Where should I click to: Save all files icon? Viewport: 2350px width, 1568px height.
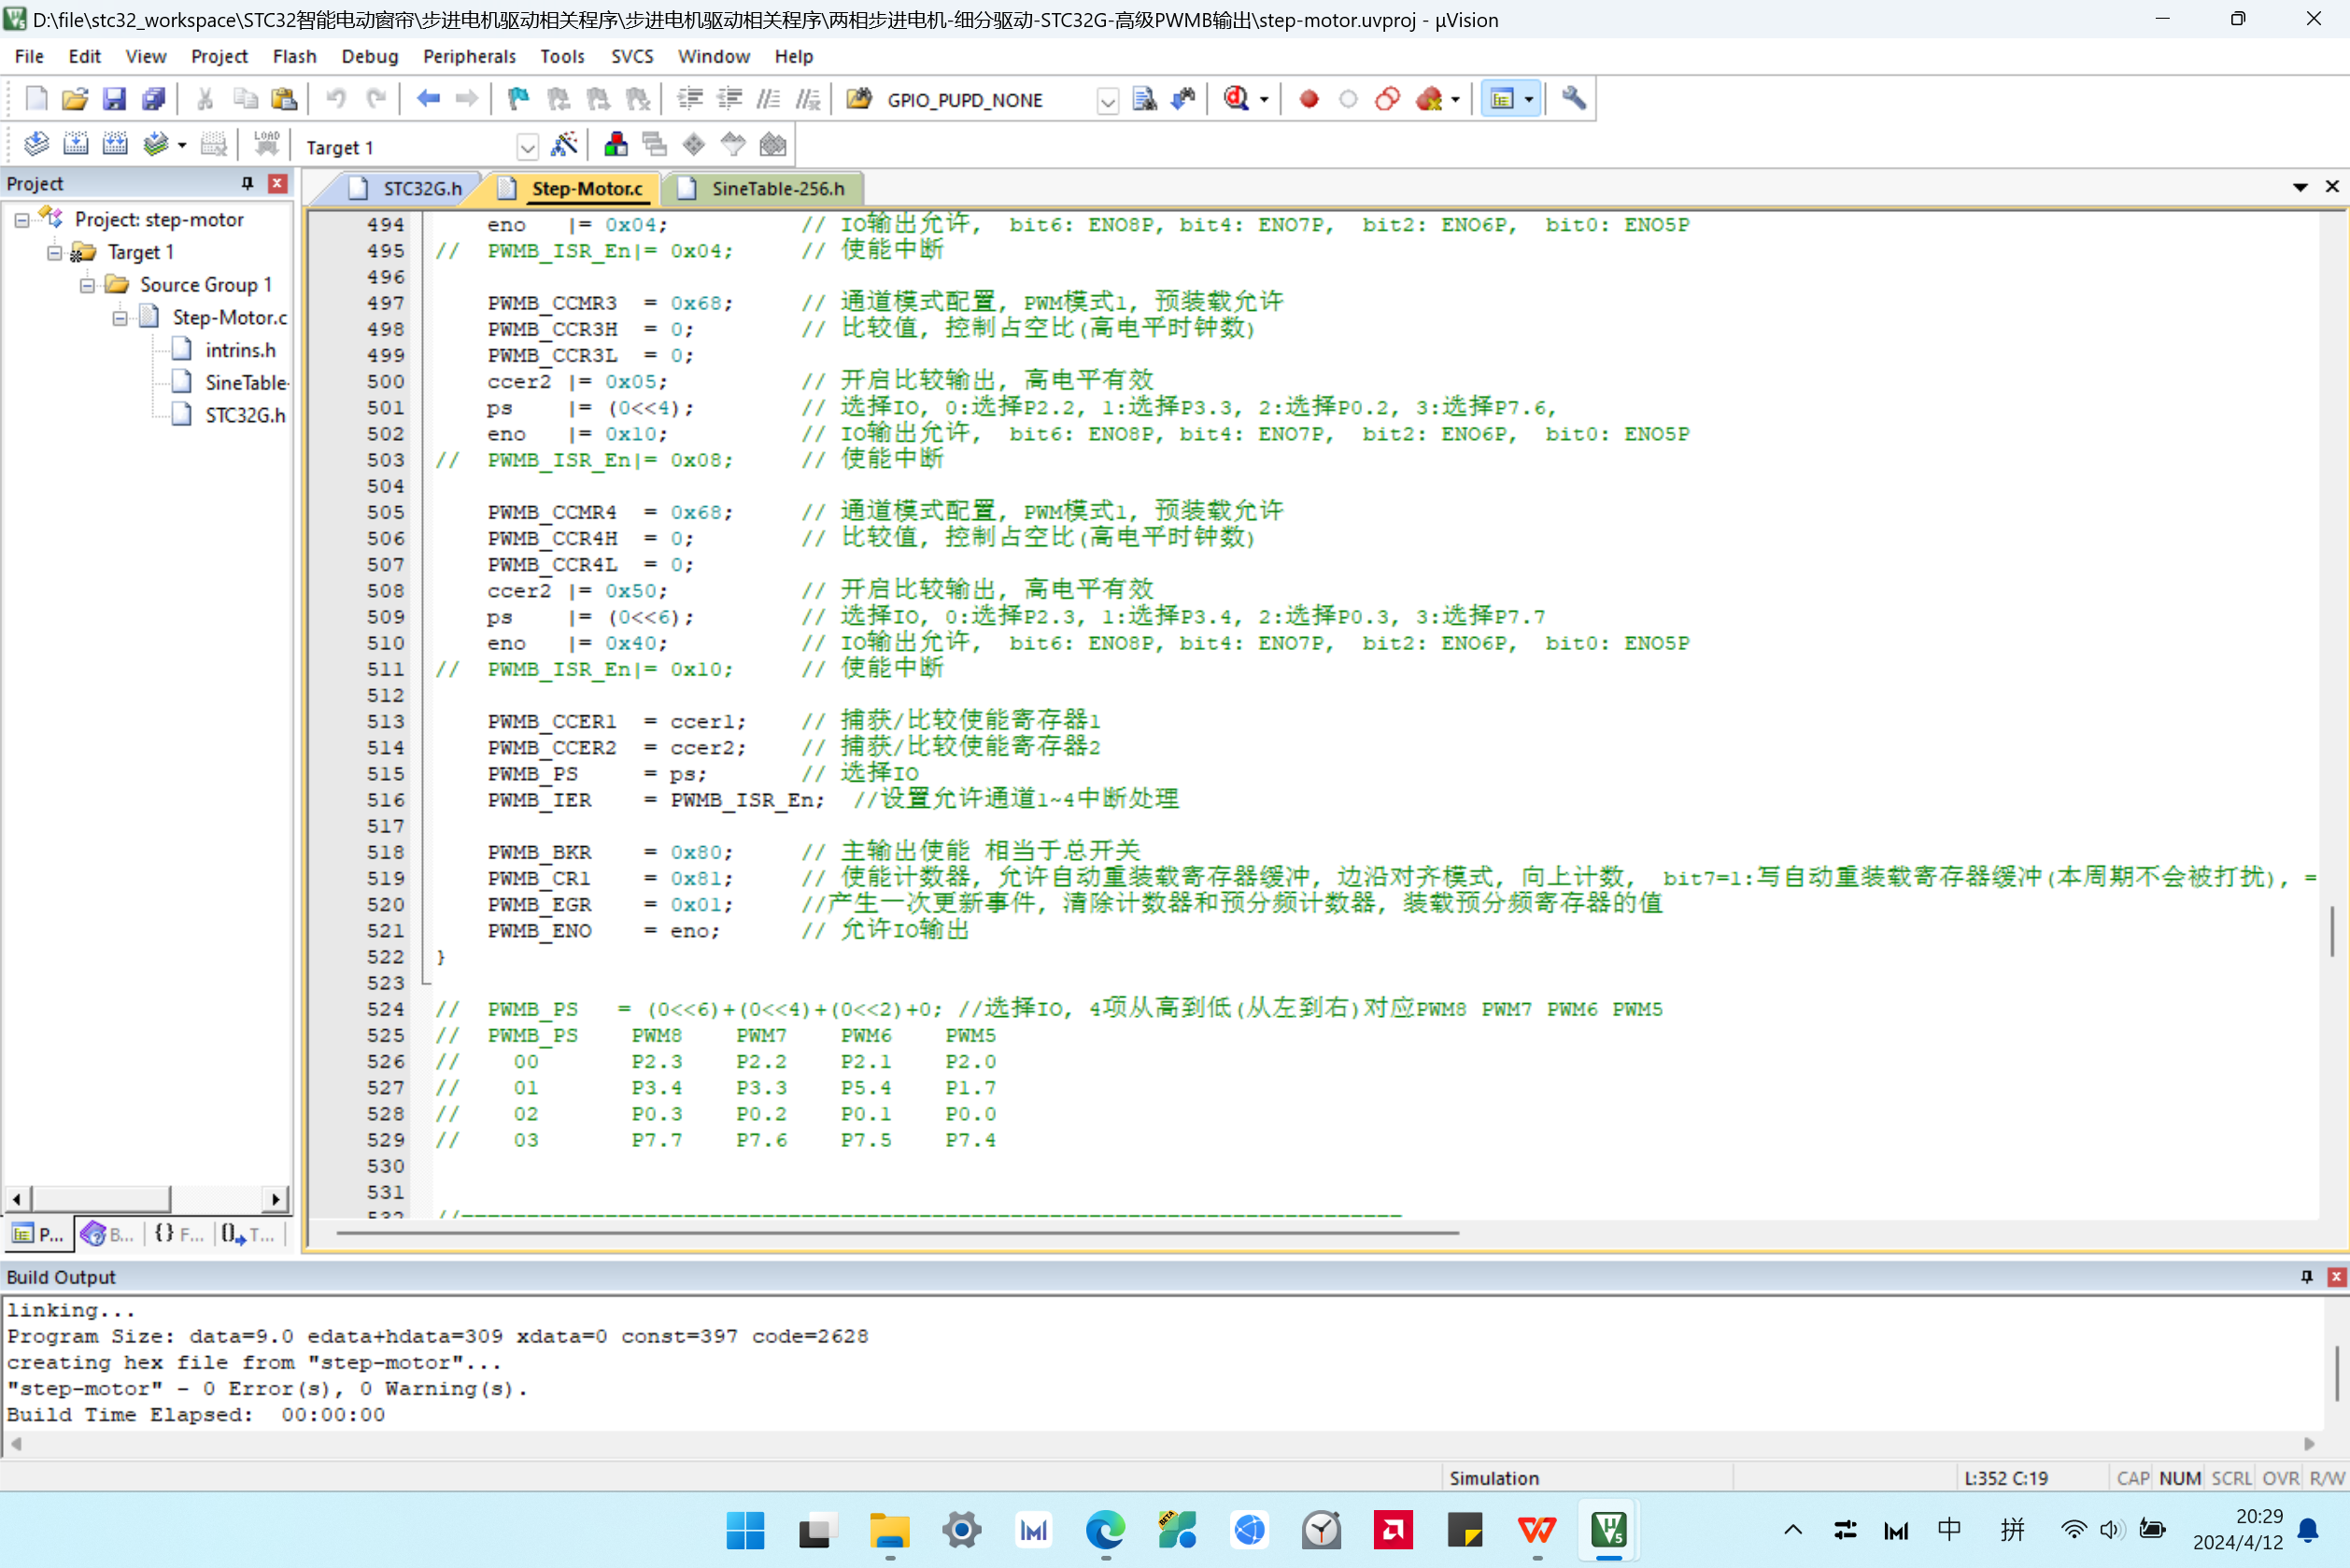(153, 99)
